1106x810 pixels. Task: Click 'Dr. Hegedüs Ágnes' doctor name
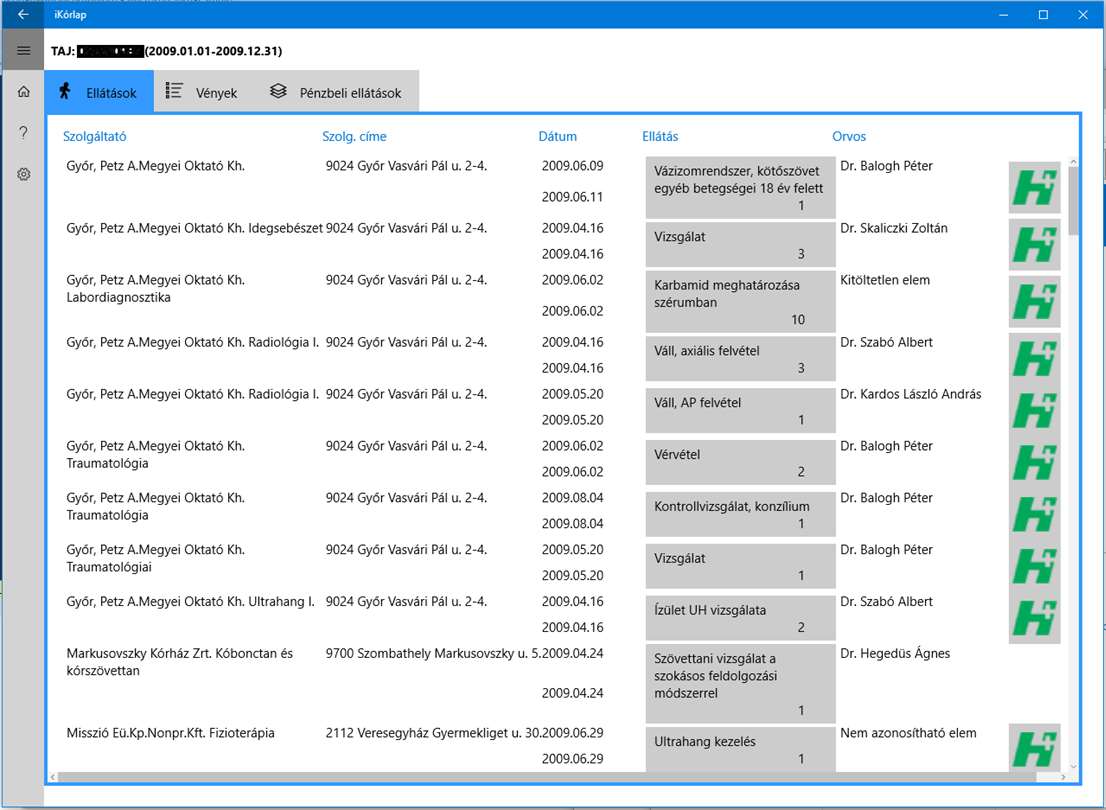coord(894,653)
